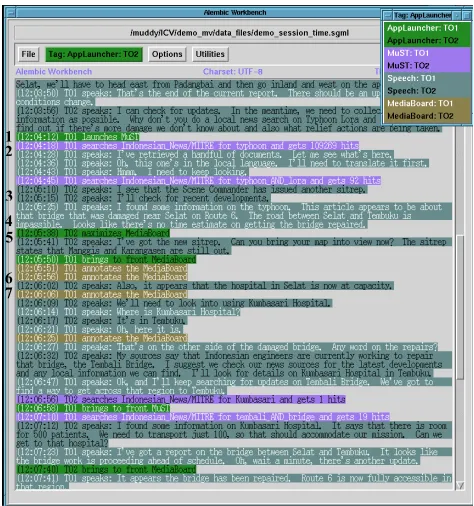474x506 pixels.
Task: Click line '[12:05:51] TO1 annotates the MediaBoard'
Action: [x=102, y=268]
